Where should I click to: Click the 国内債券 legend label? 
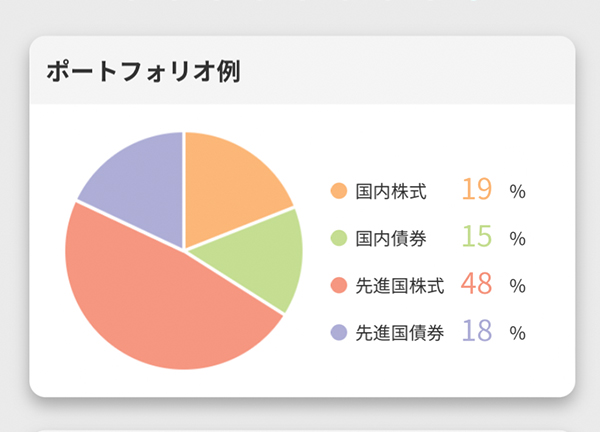coord(391,238)
